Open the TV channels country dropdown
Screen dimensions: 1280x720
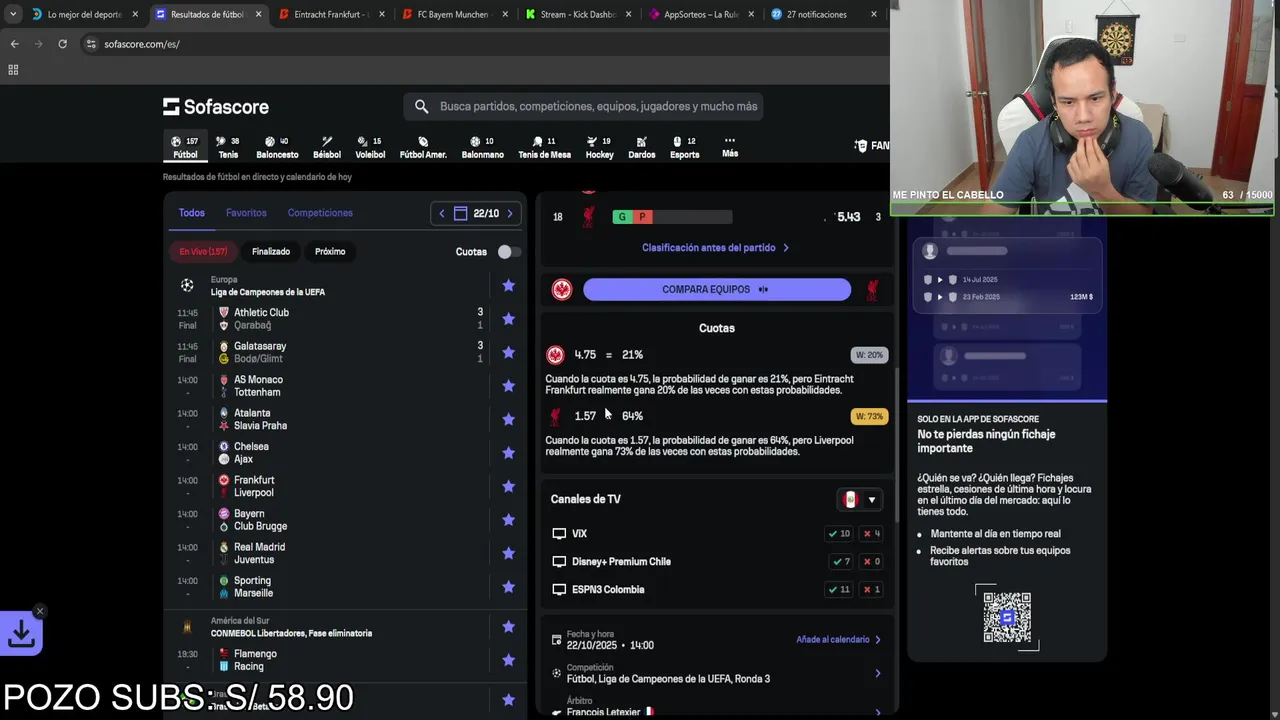coord(860,500)
